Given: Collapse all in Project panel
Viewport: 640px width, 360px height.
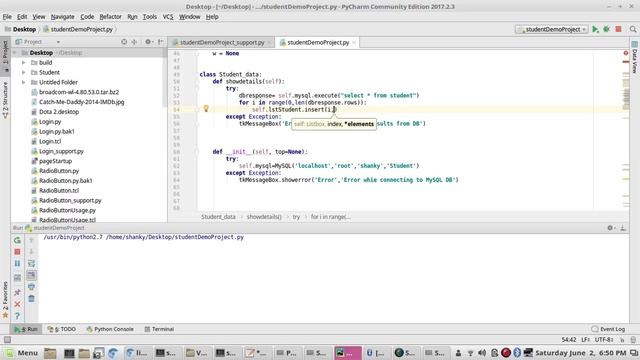Looking at the screenshot, I should point(134,42).
